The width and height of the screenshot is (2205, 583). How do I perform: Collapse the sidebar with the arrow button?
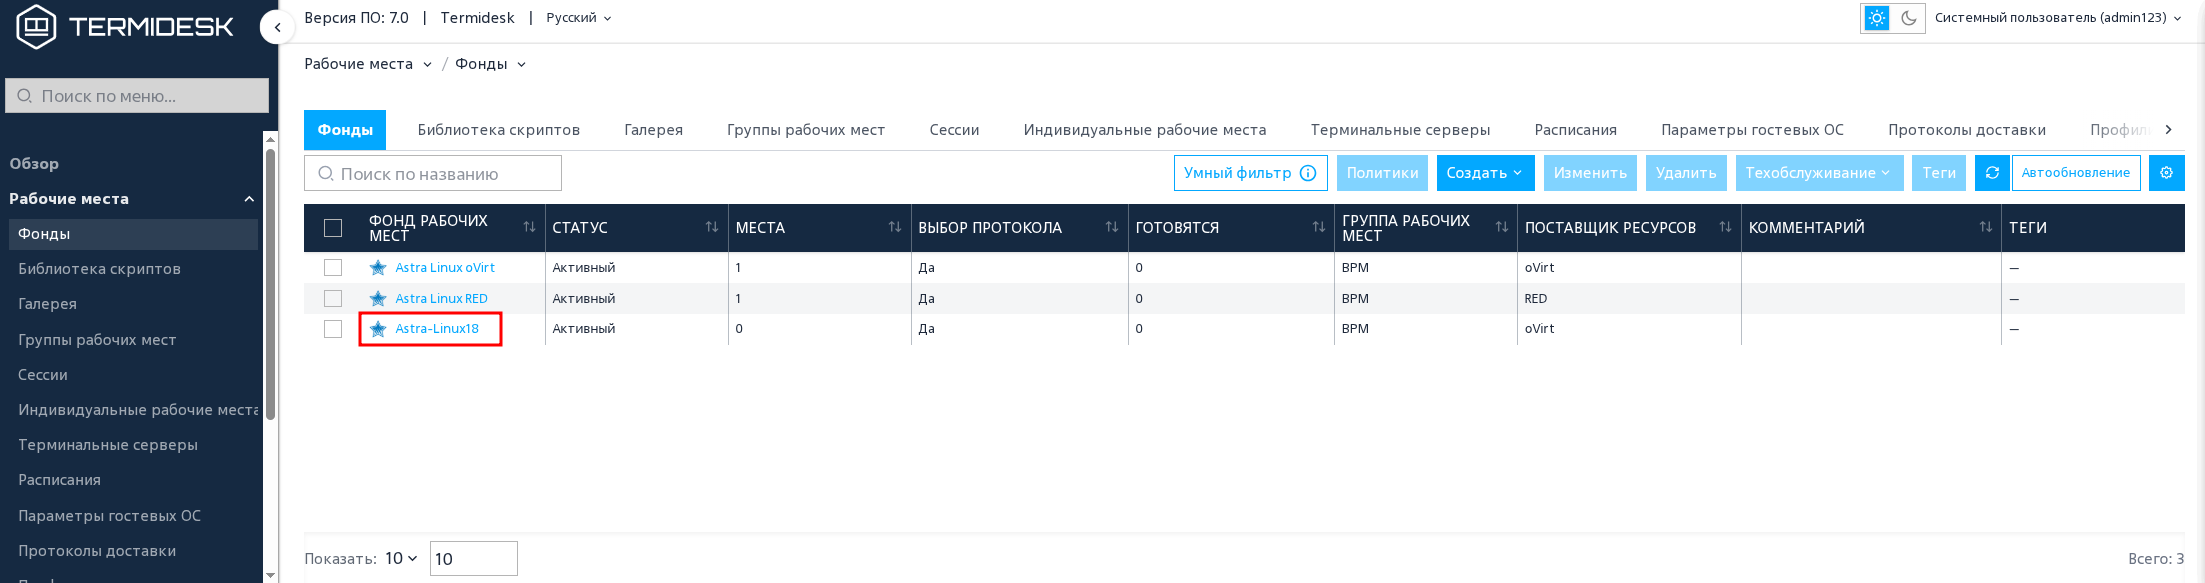[277, 27]
